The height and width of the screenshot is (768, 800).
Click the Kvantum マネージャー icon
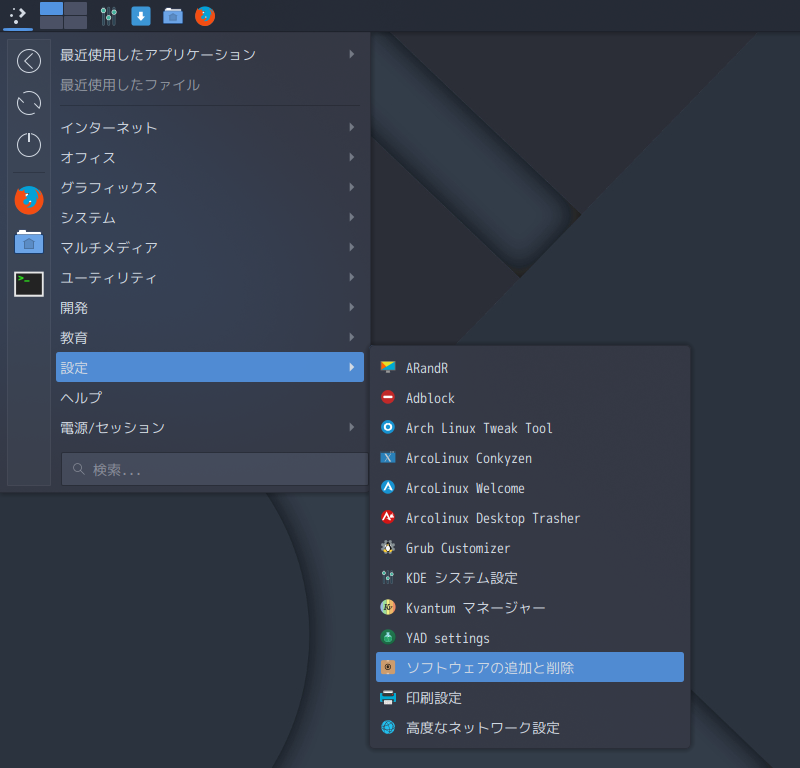[x=388, y=607]
